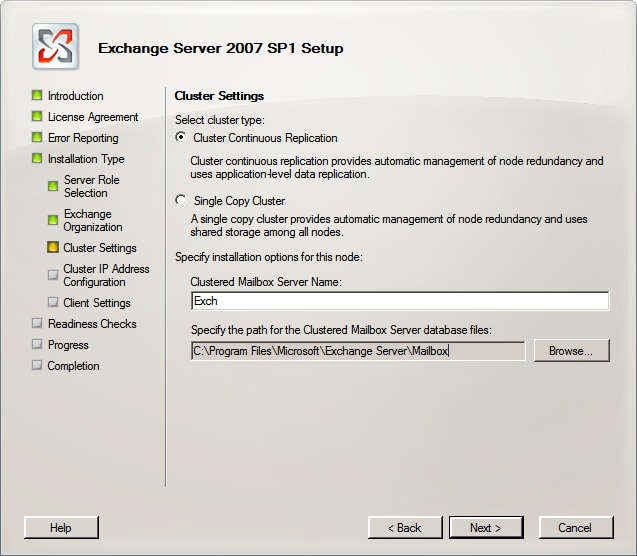Click the Introduction step label
Screen dimensions: 637x556
[76, 96]
